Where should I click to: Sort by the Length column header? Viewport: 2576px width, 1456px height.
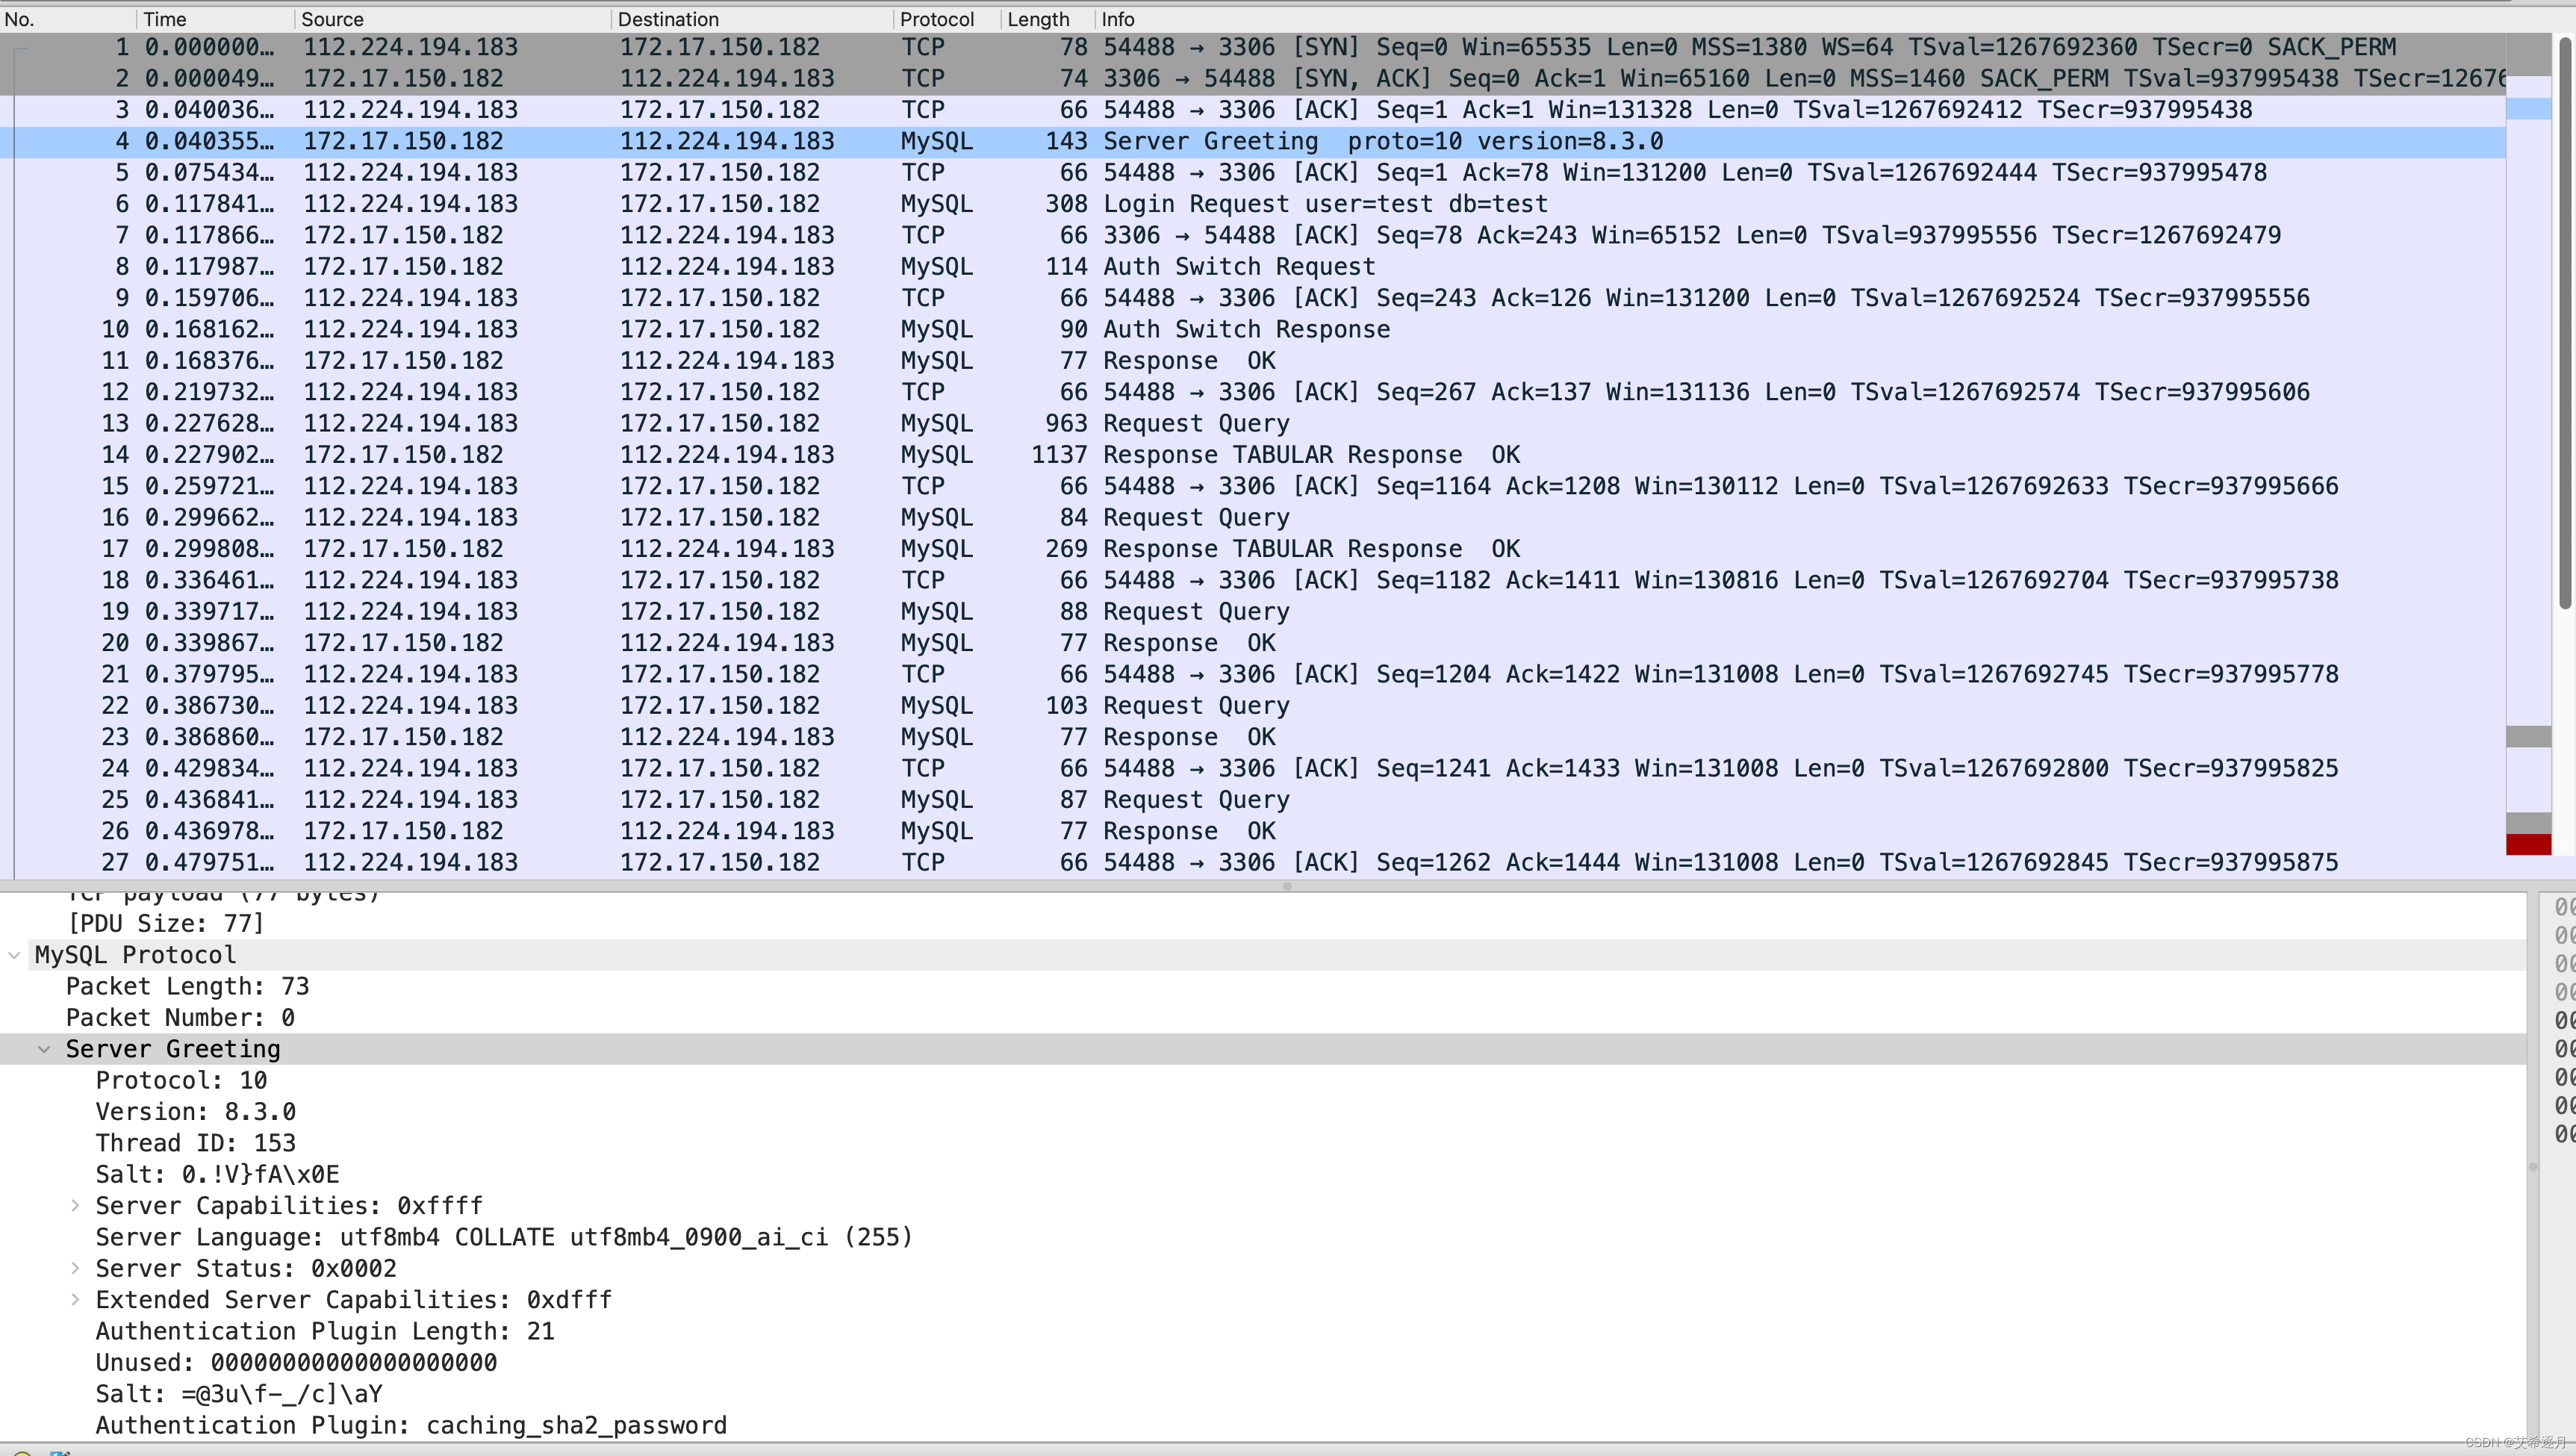tap(1047, 19)
